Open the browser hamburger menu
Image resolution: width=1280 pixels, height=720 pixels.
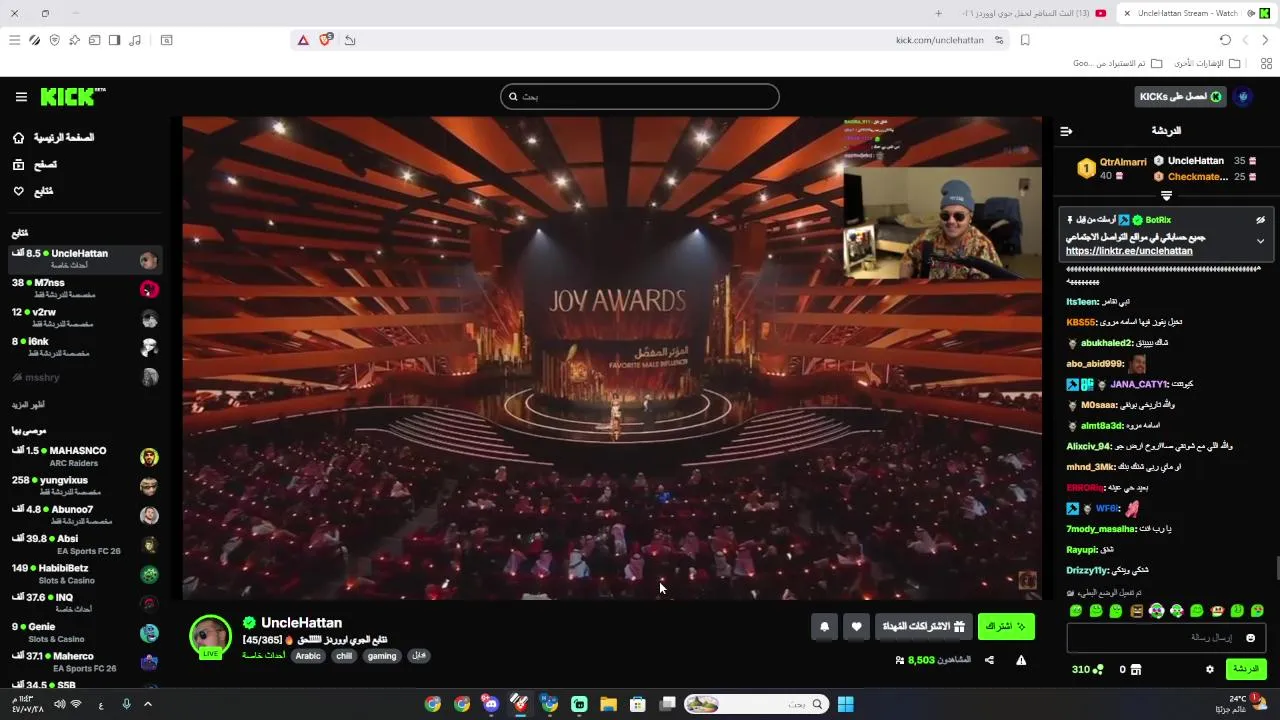(14, 40)
